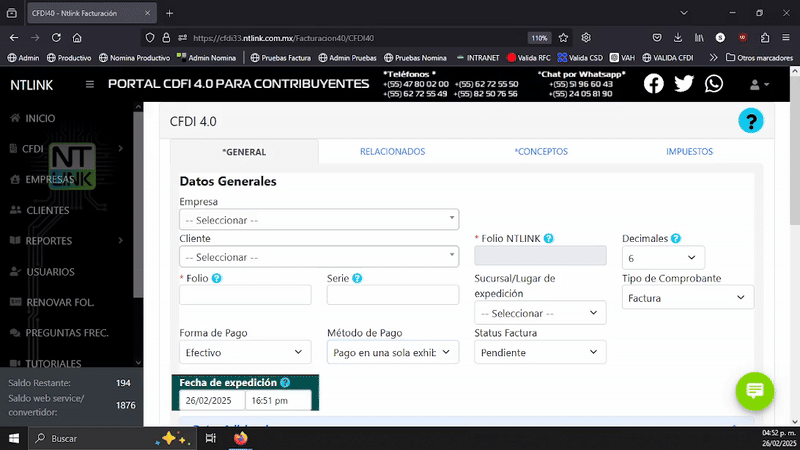Click the 110% zoom level indicator

click(539, 38)
